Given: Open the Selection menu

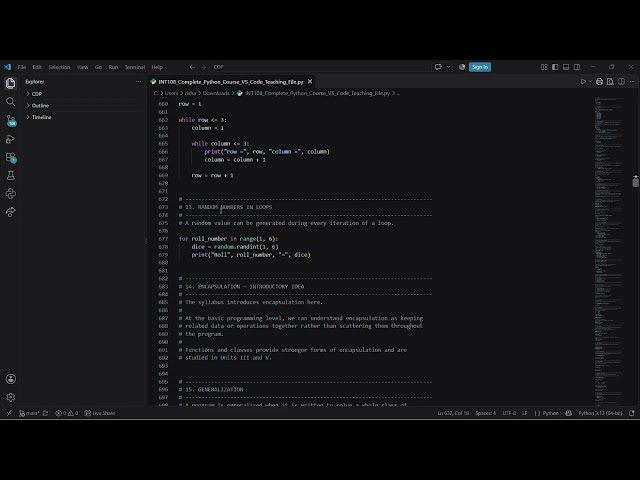Looking at the screenshot, I should [59, 67].
